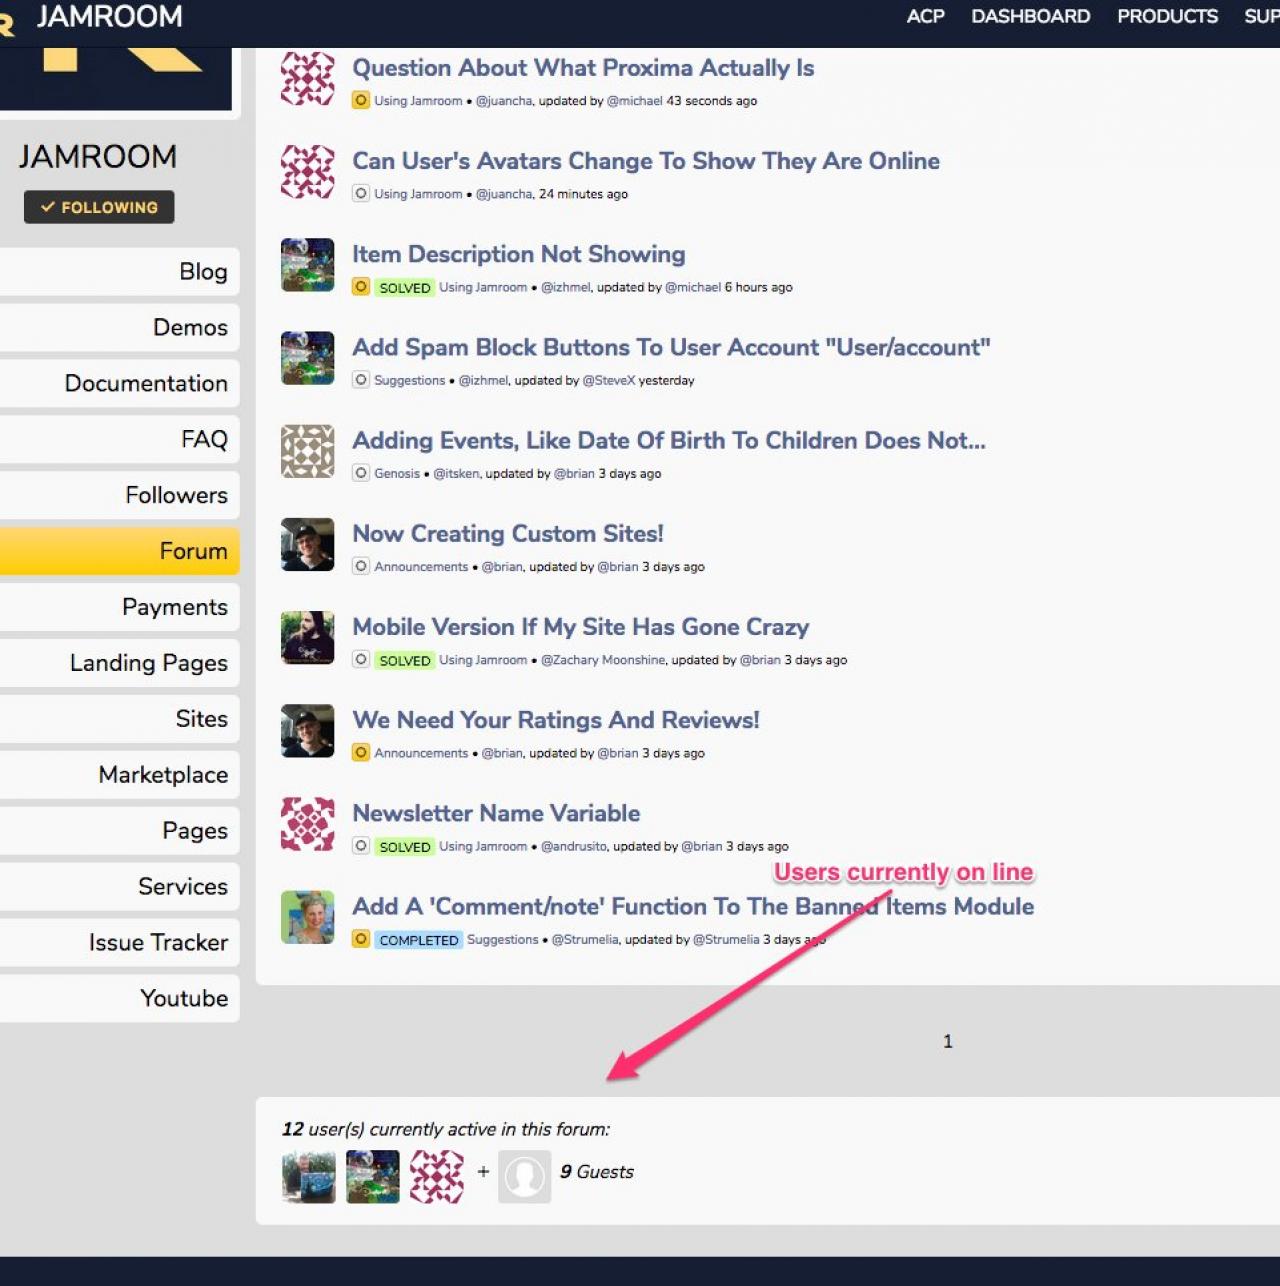The width and height of the screenshot is (1280, 1286).
Task: Click the @Zachary Moonshine user link
Action: [603, 660]
